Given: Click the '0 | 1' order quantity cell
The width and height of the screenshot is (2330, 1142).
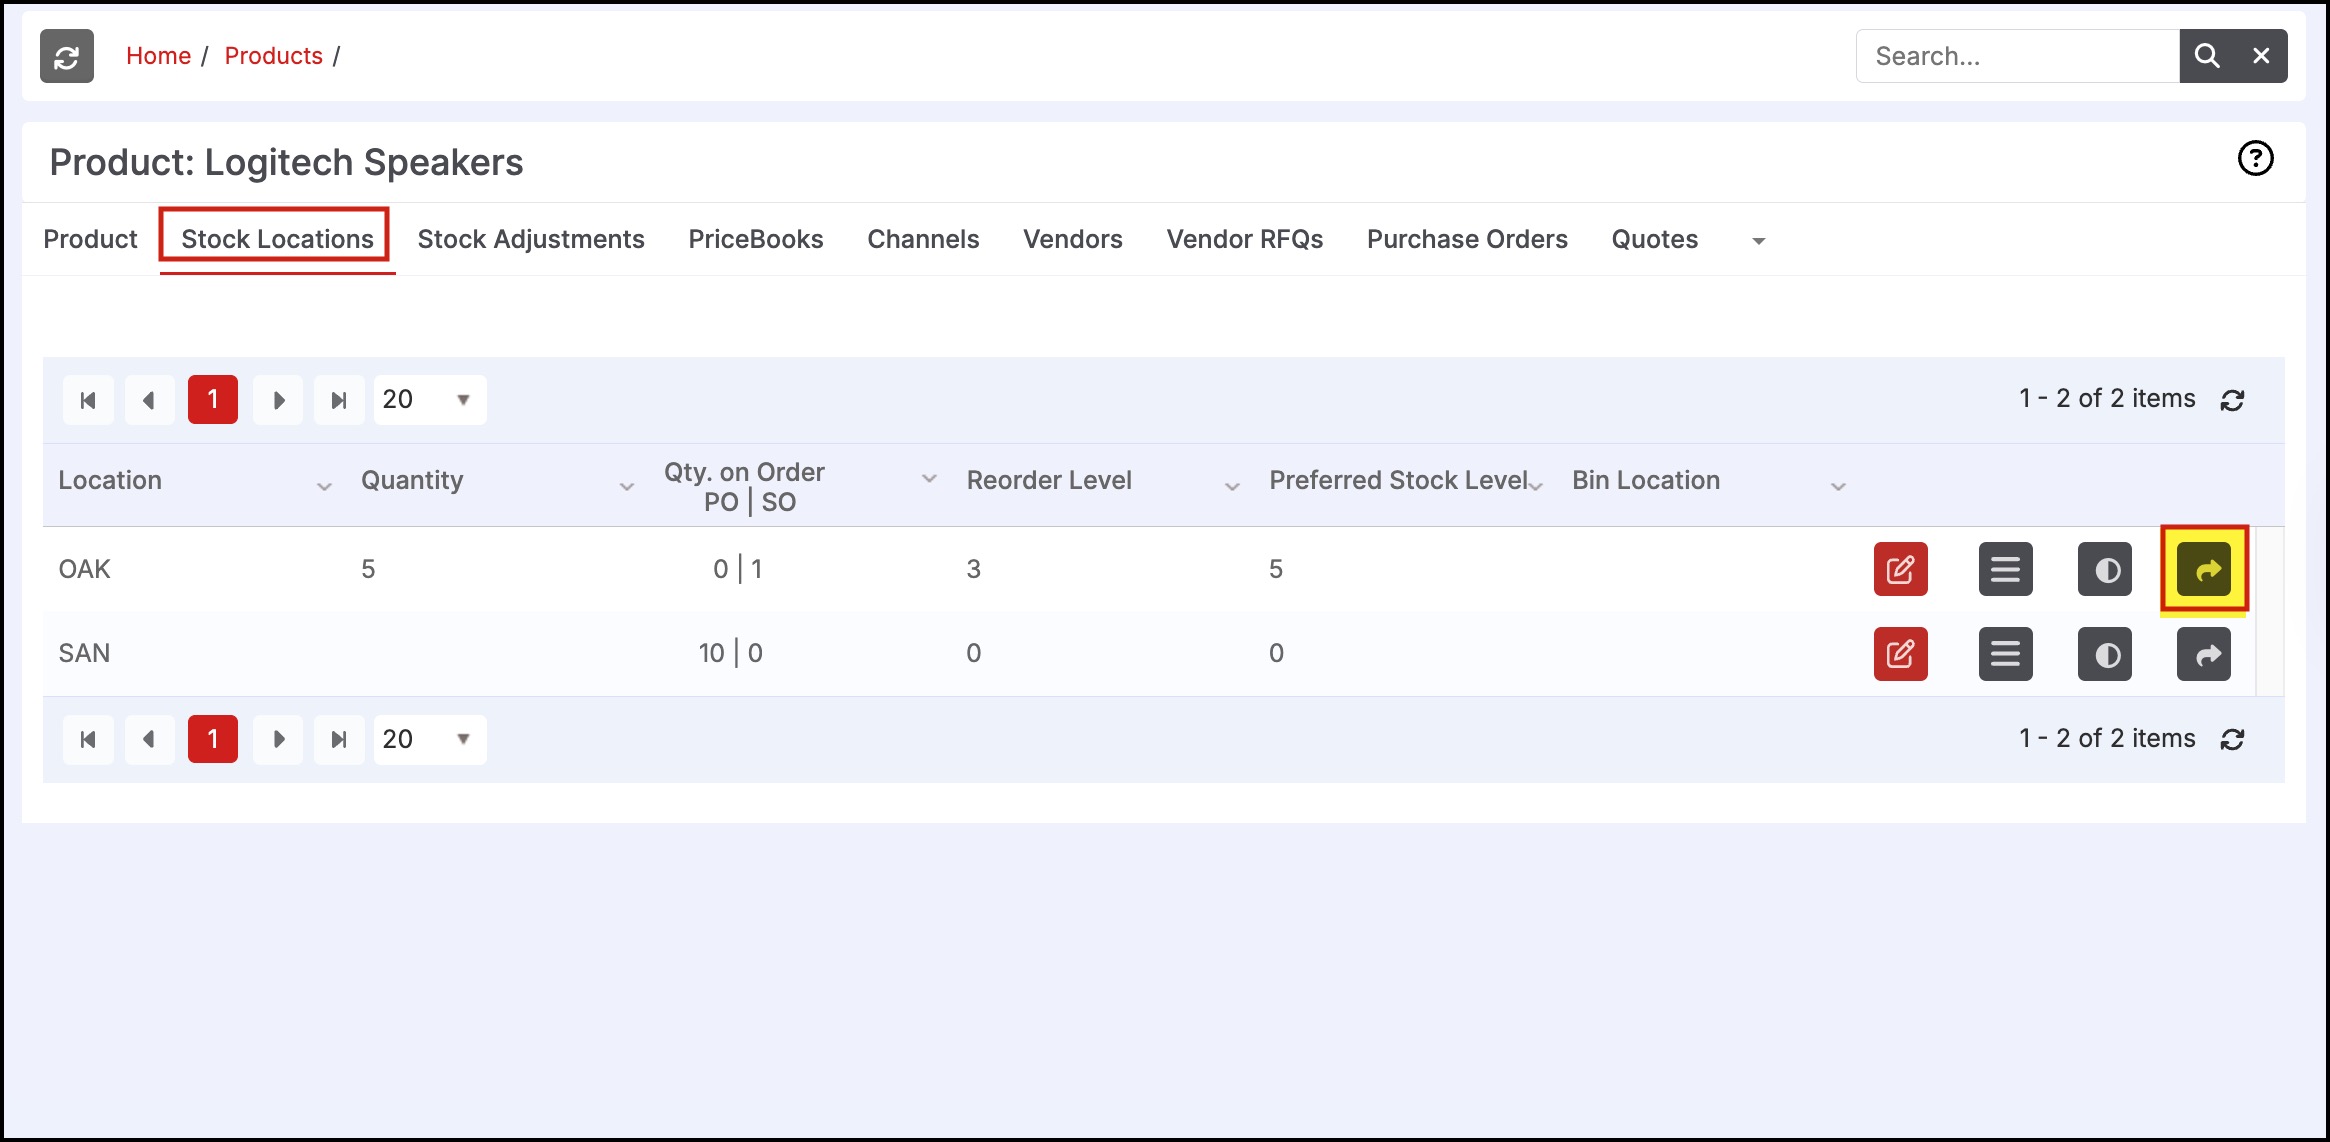Looking at the screenshot, I should (x=738, y=570).
